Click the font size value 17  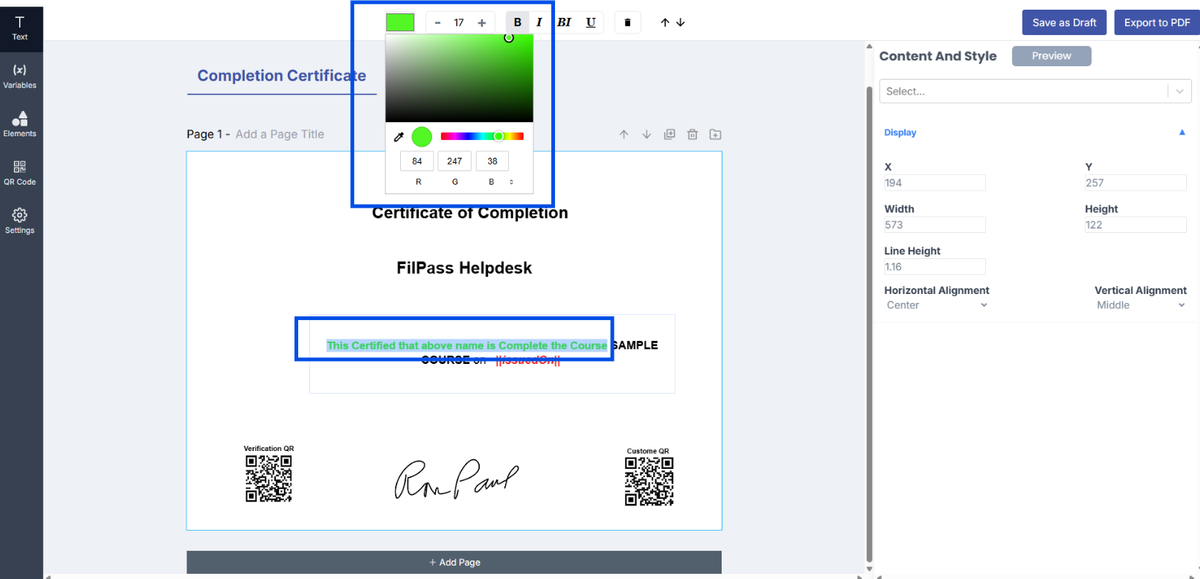coord(459,22)
